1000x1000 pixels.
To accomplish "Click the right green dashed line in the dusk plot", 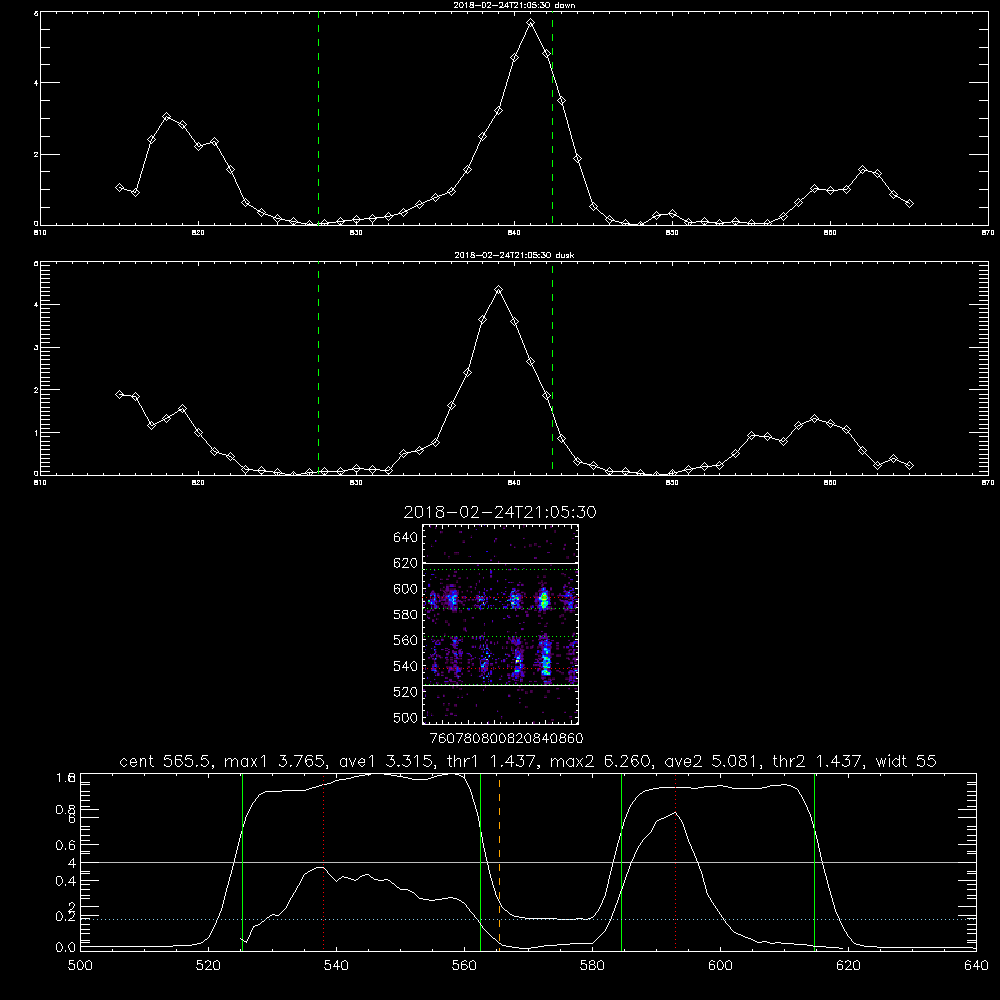I will (x=552, y=368).
